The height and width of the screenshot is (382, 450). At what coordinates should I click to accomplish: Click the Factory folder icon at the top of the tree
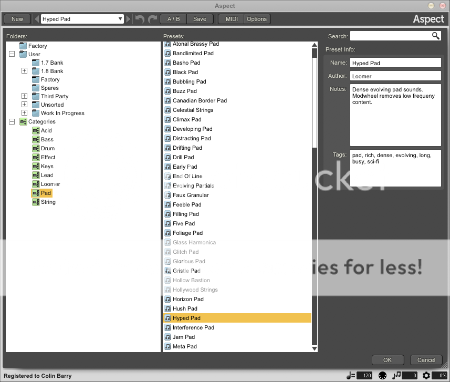[23, 46]
